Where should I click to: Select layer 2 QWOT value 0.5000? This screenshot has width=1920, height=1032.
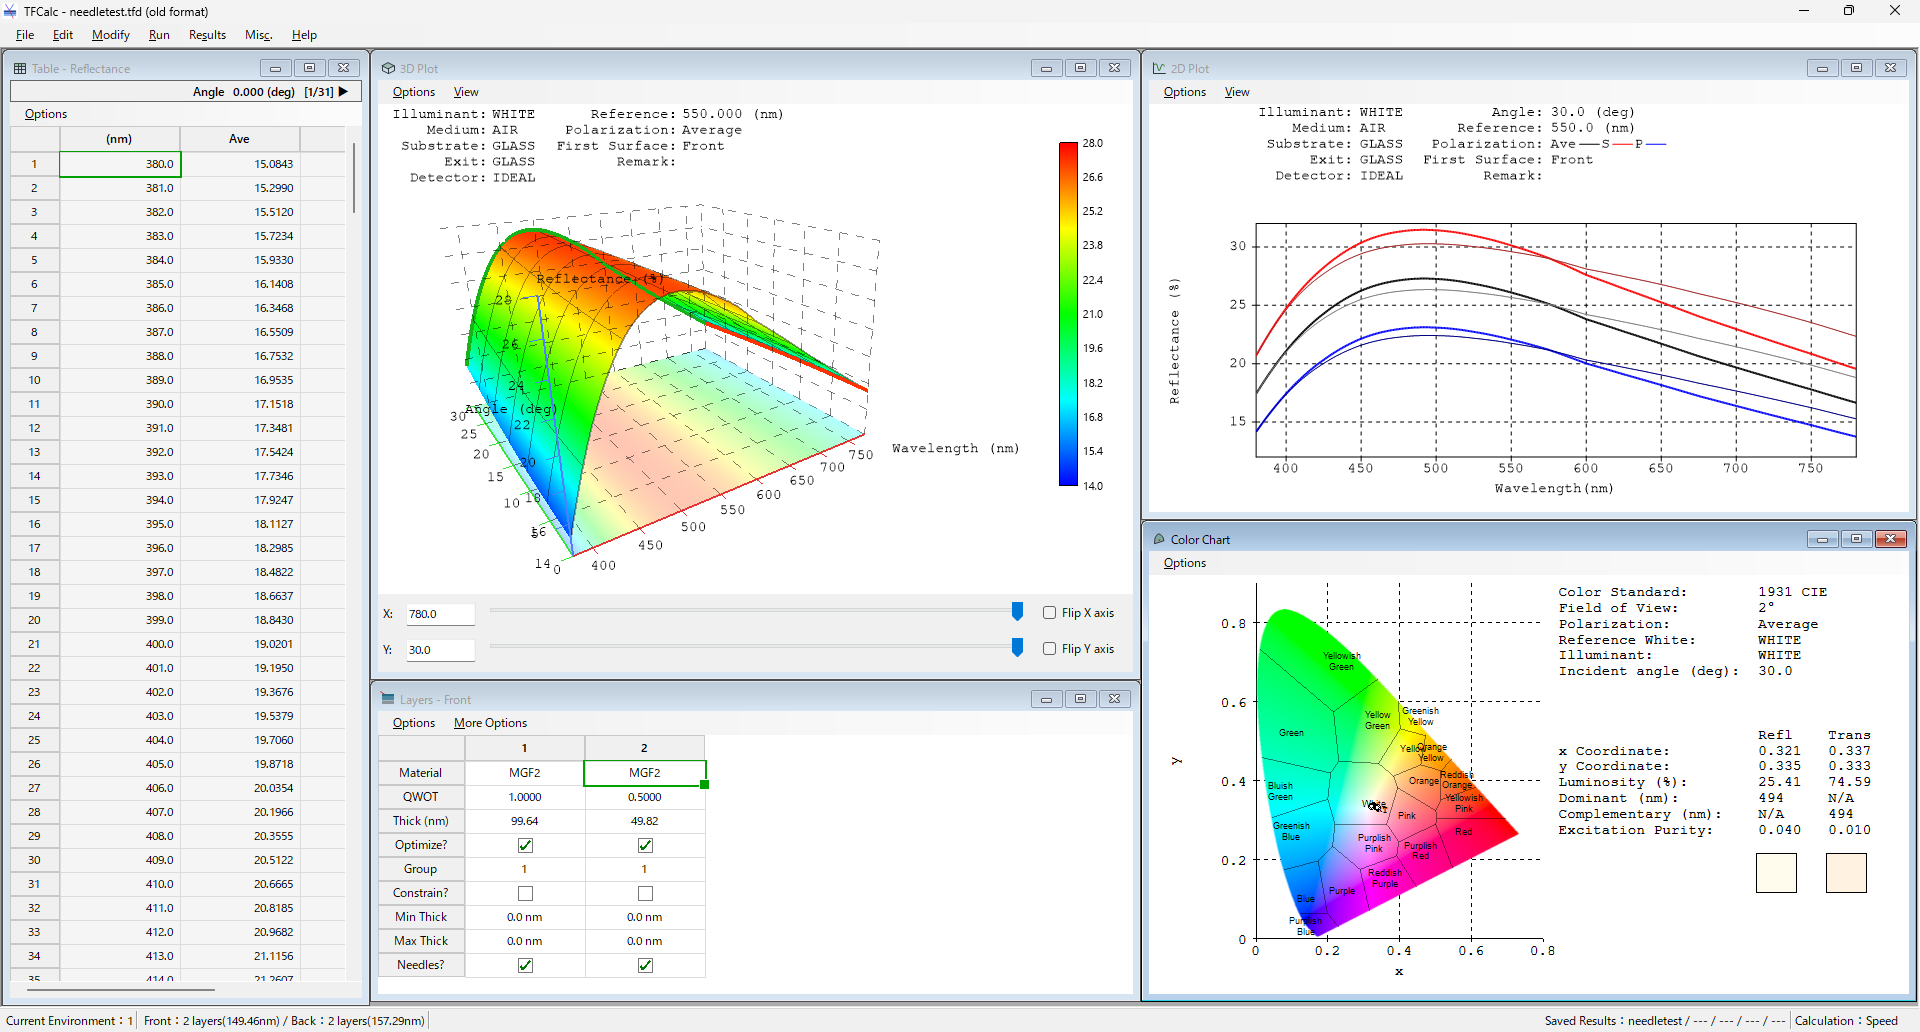tap(645, 797)
